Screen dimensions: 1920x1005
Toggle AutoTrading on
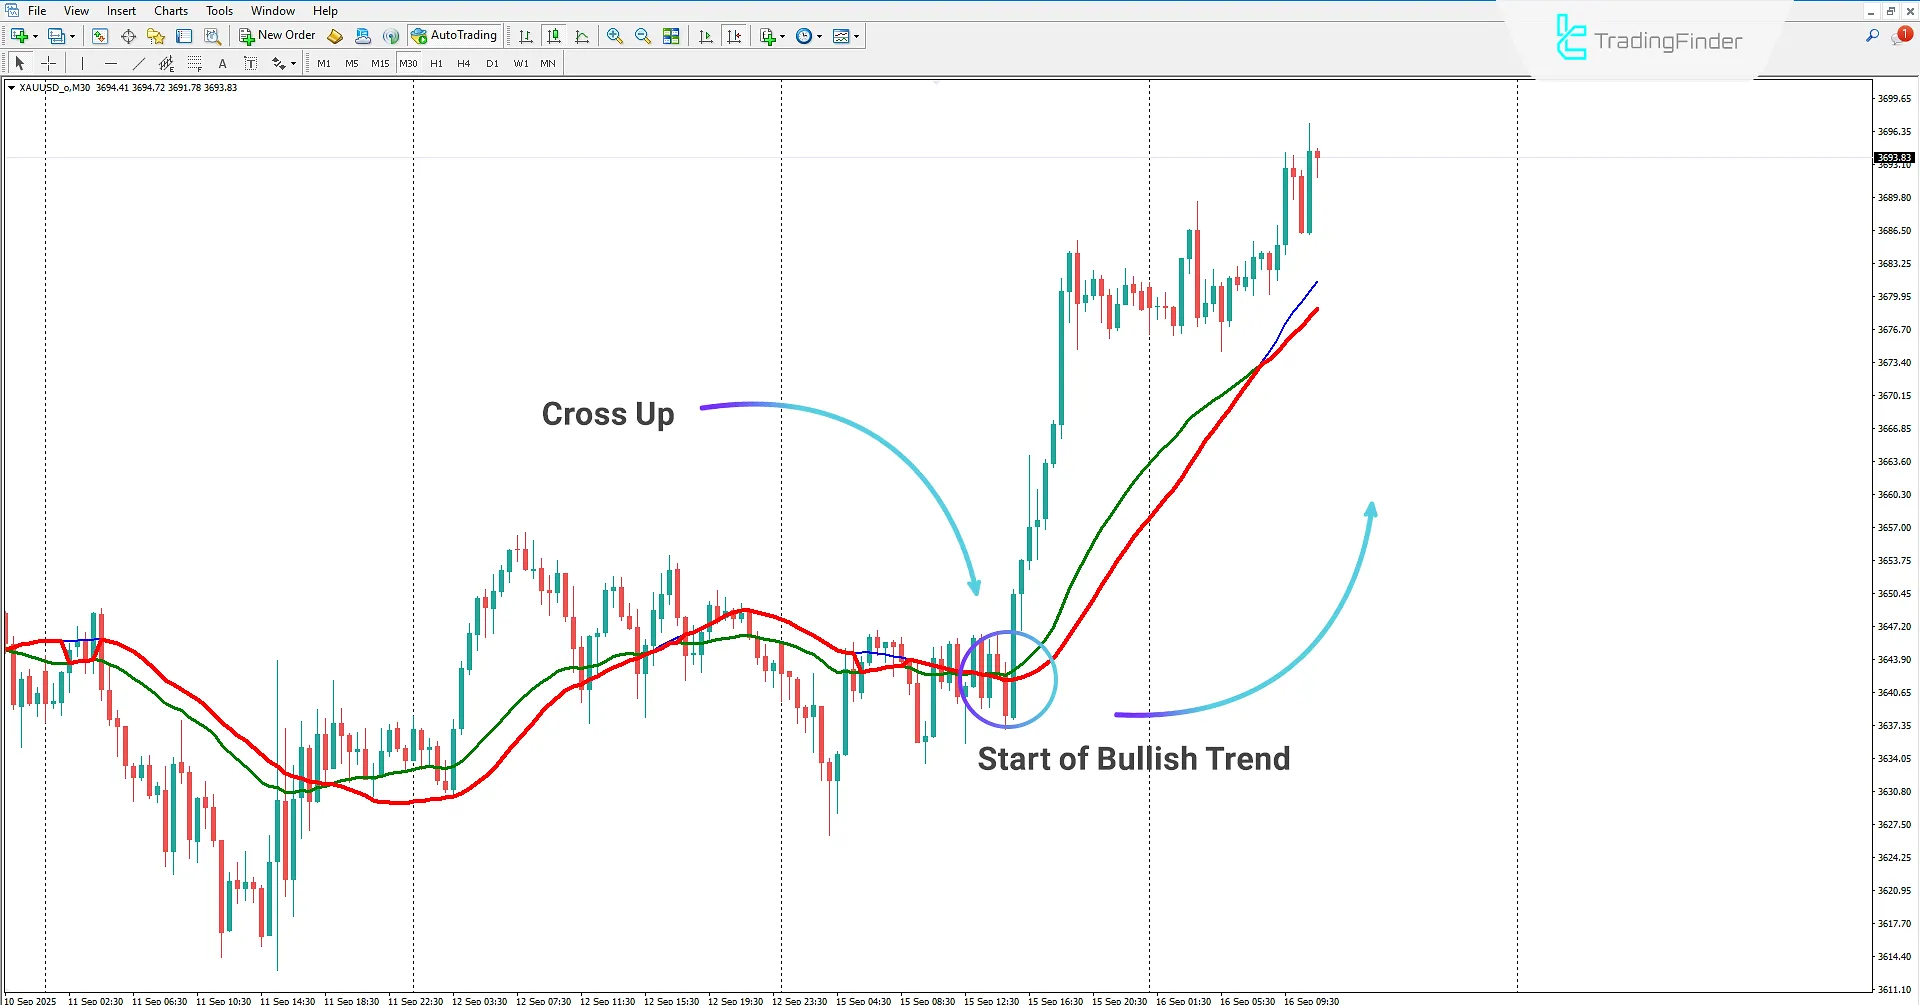pos(455,35)
